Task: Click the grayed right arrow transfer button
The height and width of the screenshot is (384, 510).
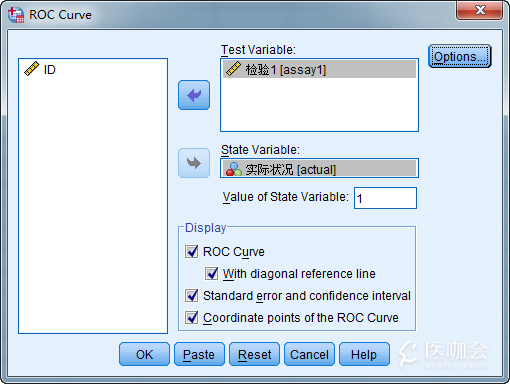Action: pos(194,163)
